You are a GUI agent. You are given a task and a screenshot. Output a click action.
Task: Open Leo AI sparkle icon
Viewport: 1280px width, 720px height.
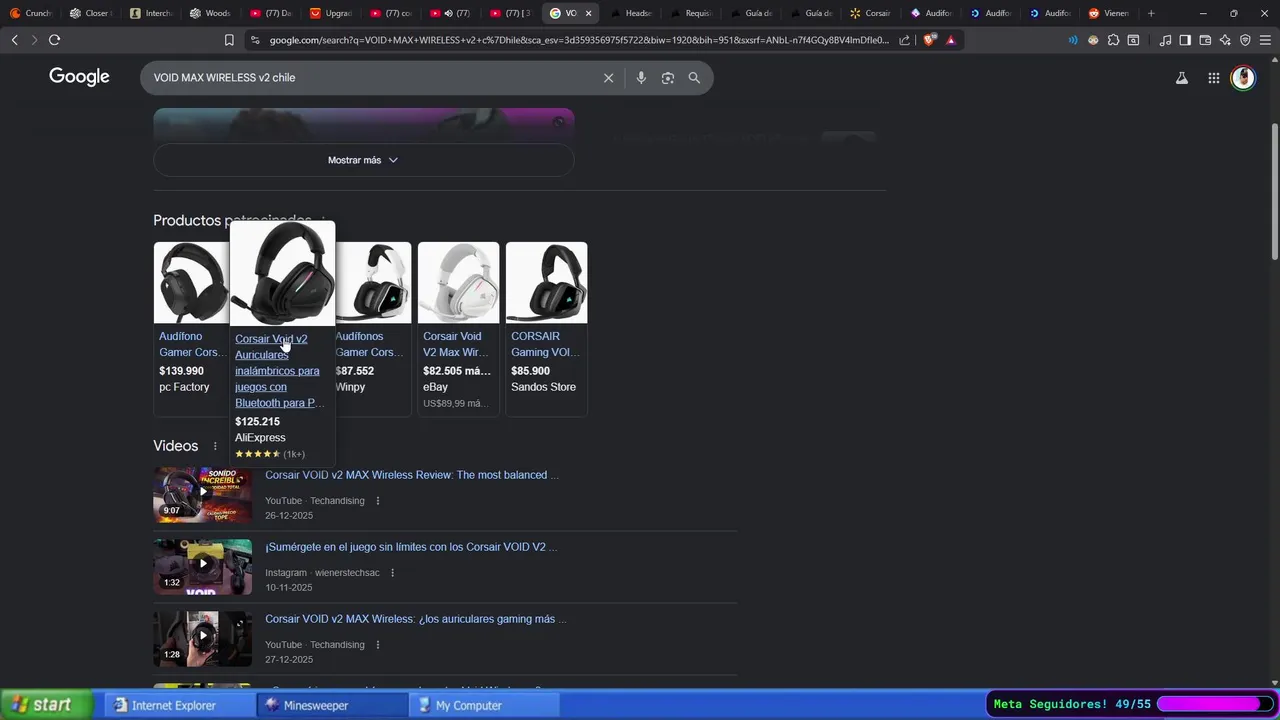click(1225, 40)
